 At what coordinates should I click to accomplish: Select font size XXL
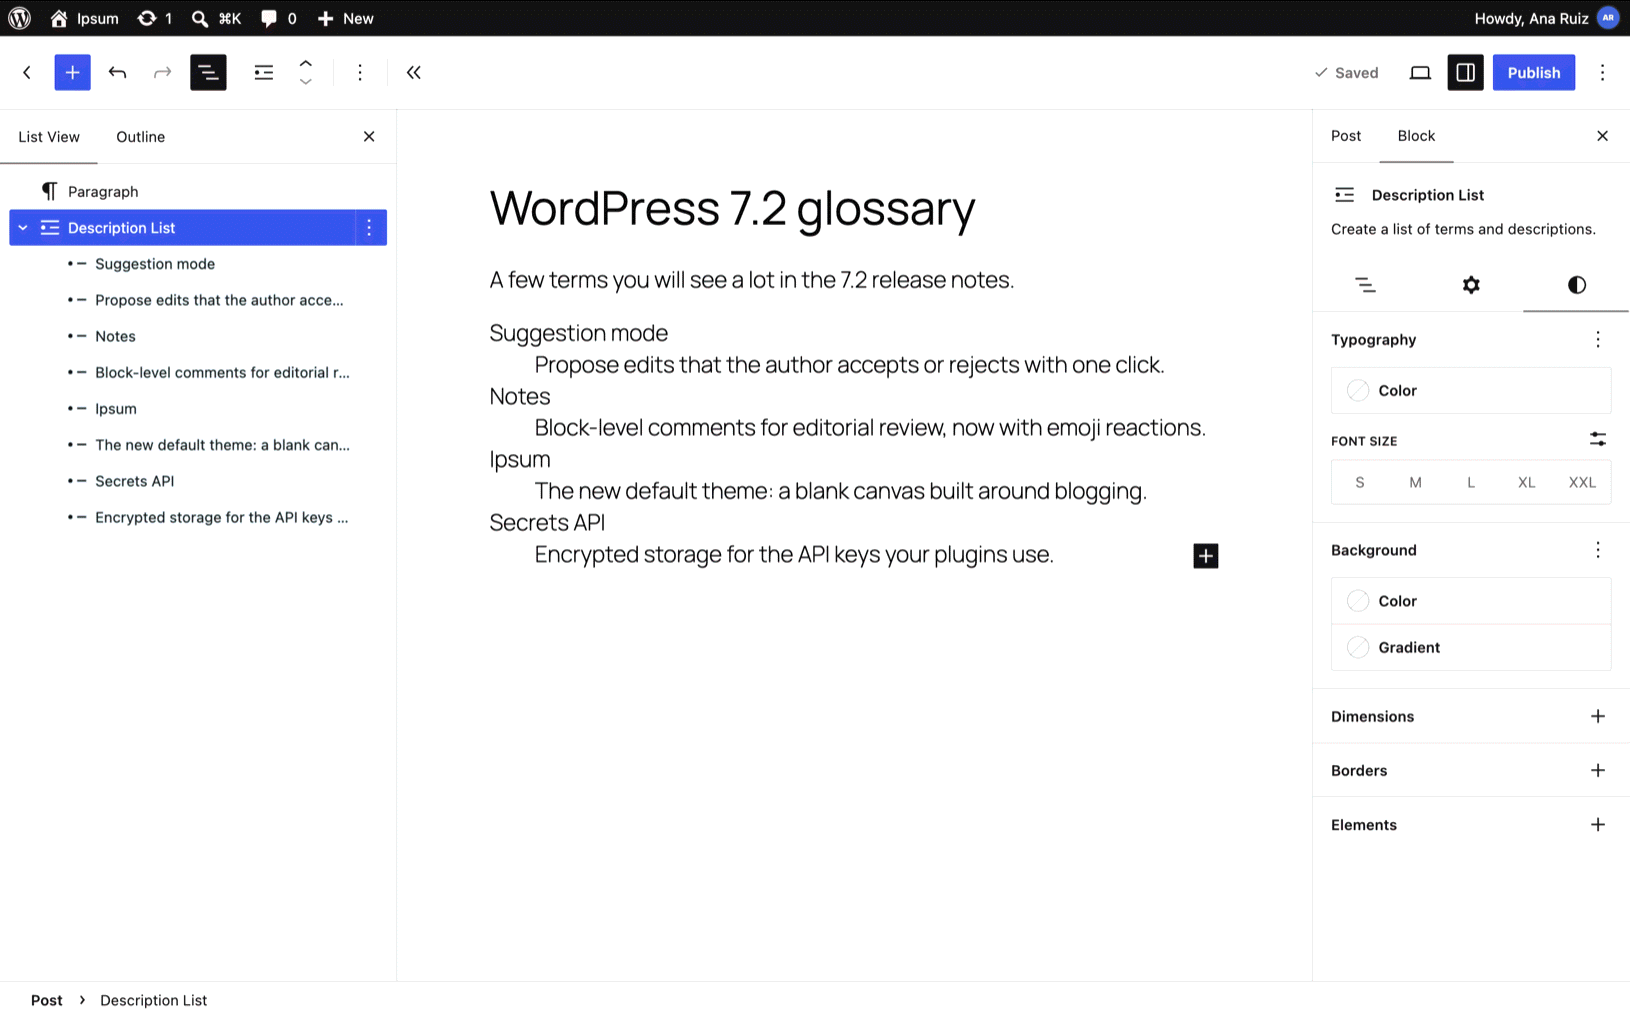click(1582, 482)
